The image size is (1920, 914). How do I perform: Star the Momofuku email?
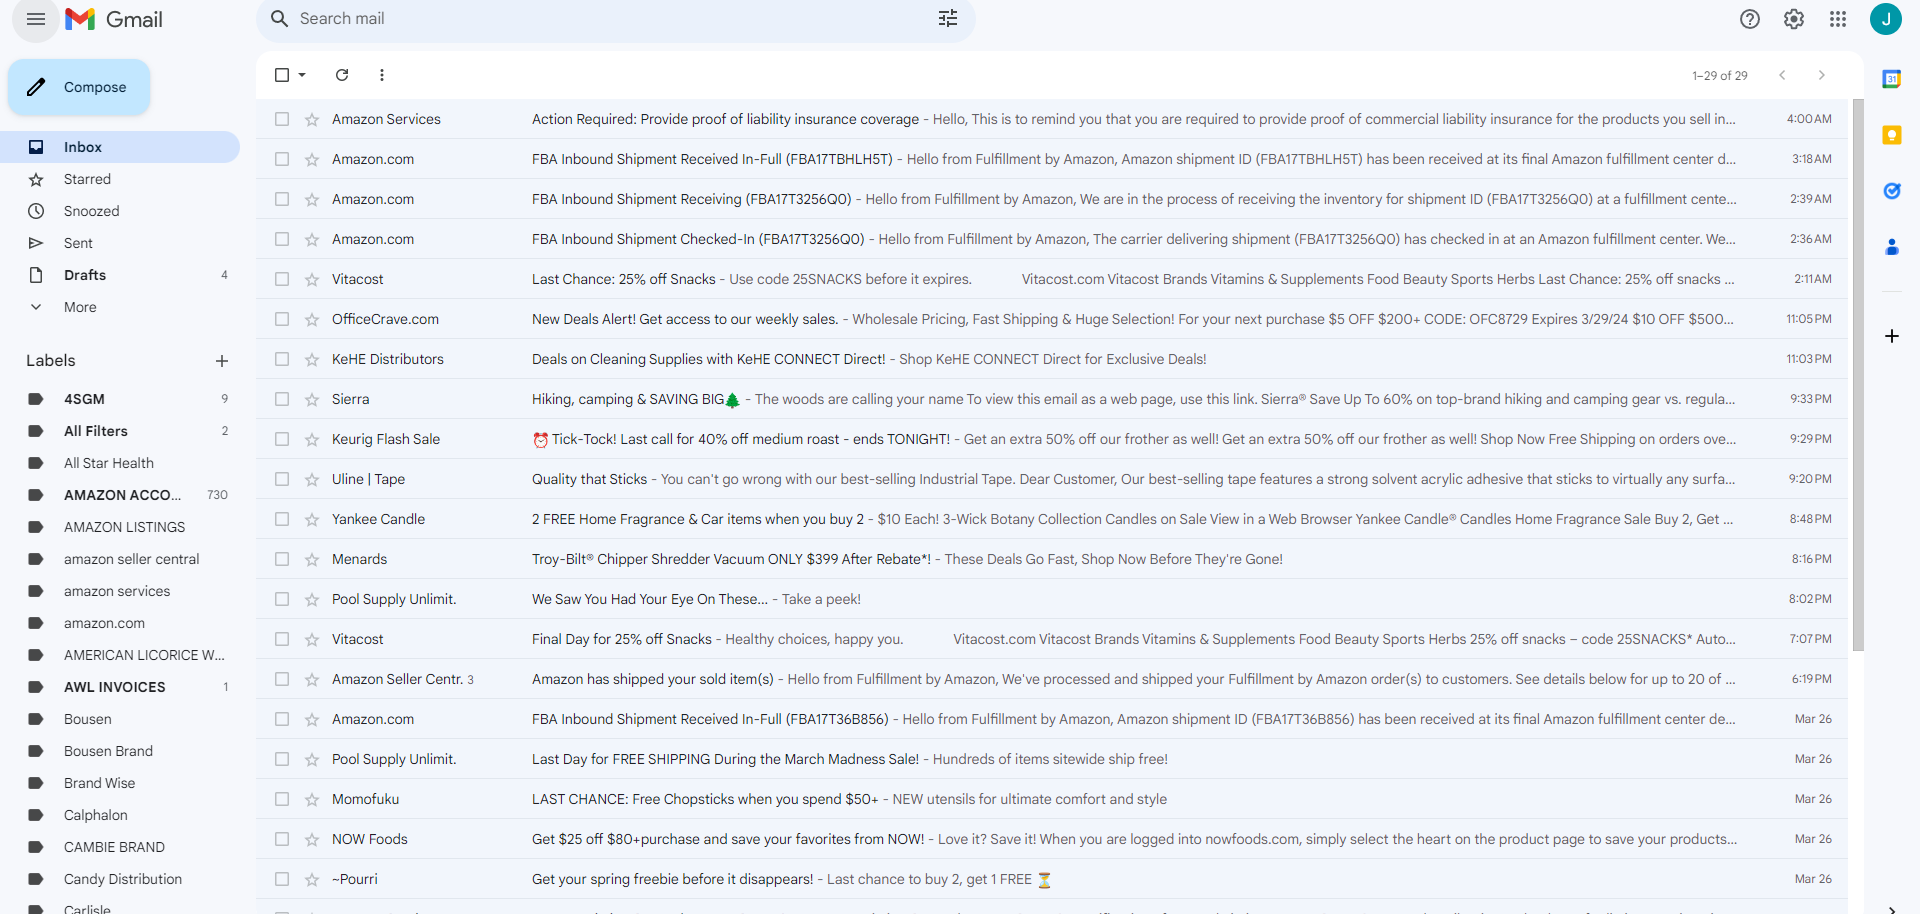pyautogui.click(x=312, y=799)
